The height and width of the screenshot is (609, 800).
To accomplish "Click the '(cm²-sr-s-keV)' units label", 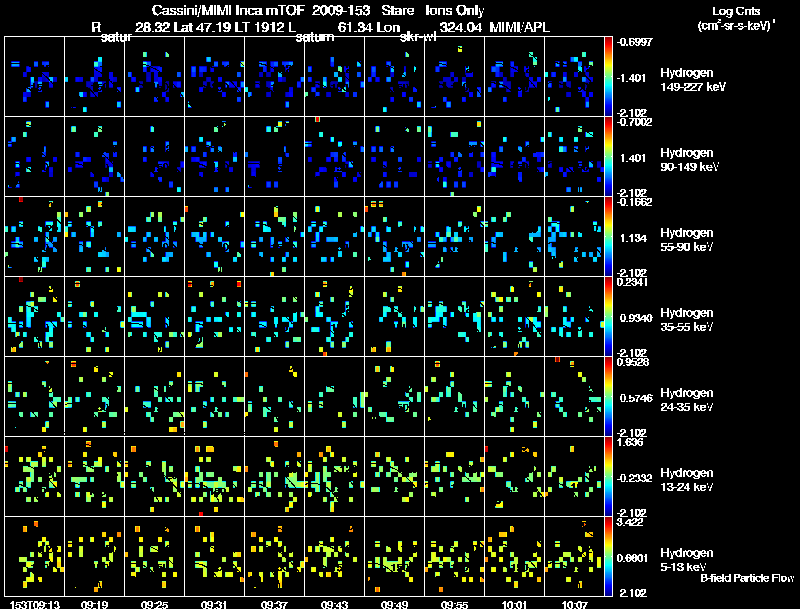I will click(736, 26).
